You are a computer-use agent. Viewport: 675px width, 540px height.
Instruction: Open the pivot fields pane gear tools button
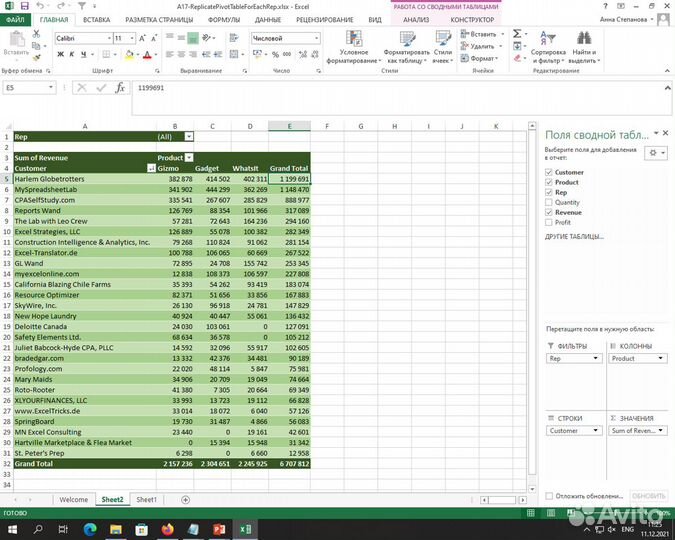(656, 153)
